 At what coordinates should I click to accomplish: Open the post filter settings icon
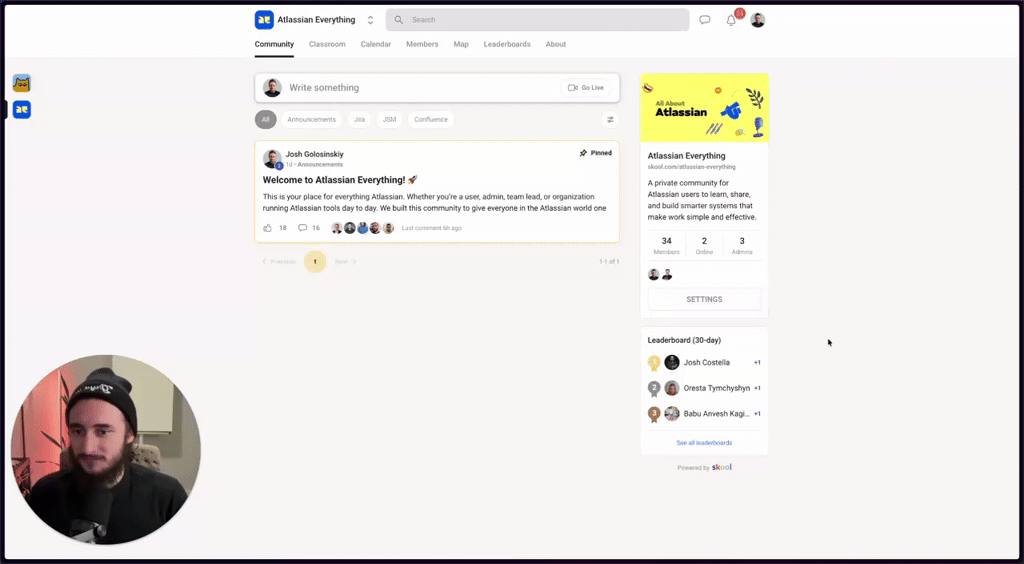click(610, 119)
